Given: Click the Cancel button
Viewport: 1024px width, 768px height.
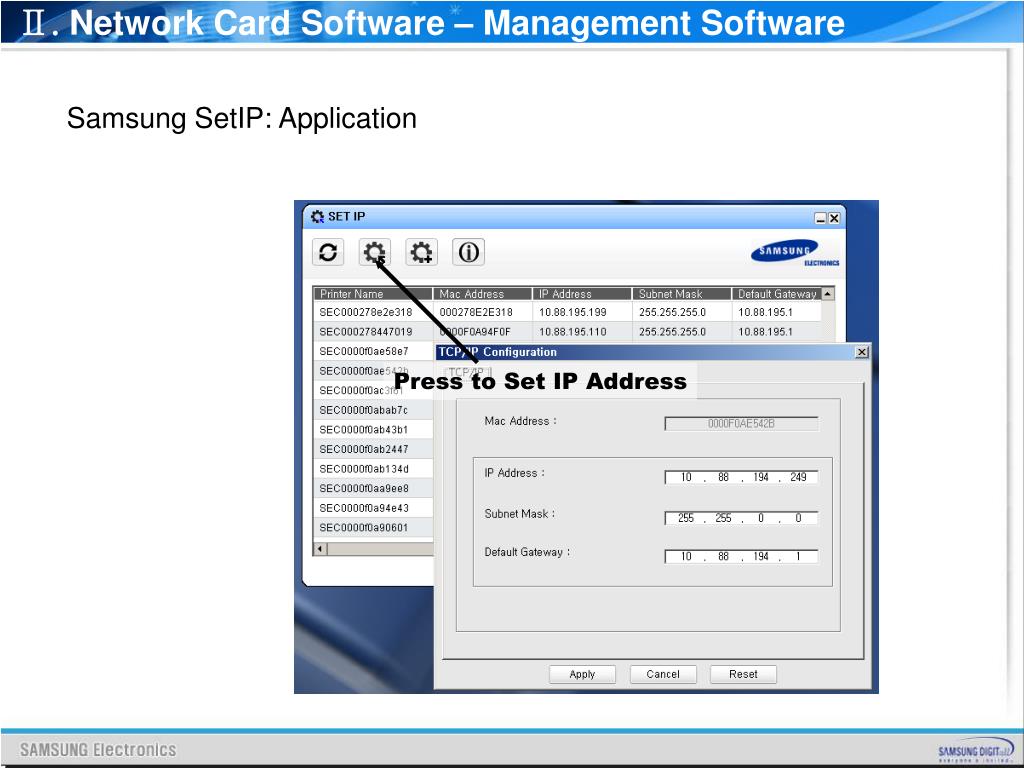Looking at the screenshot, I should click(x=663, y=674).
